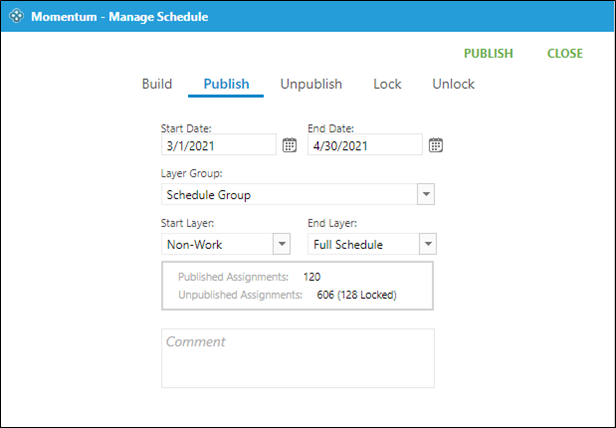Image resolution: width=616 pixels, height=428 pixels.
Task: Click the Momentum app icon in title bar
Action: 15,16
